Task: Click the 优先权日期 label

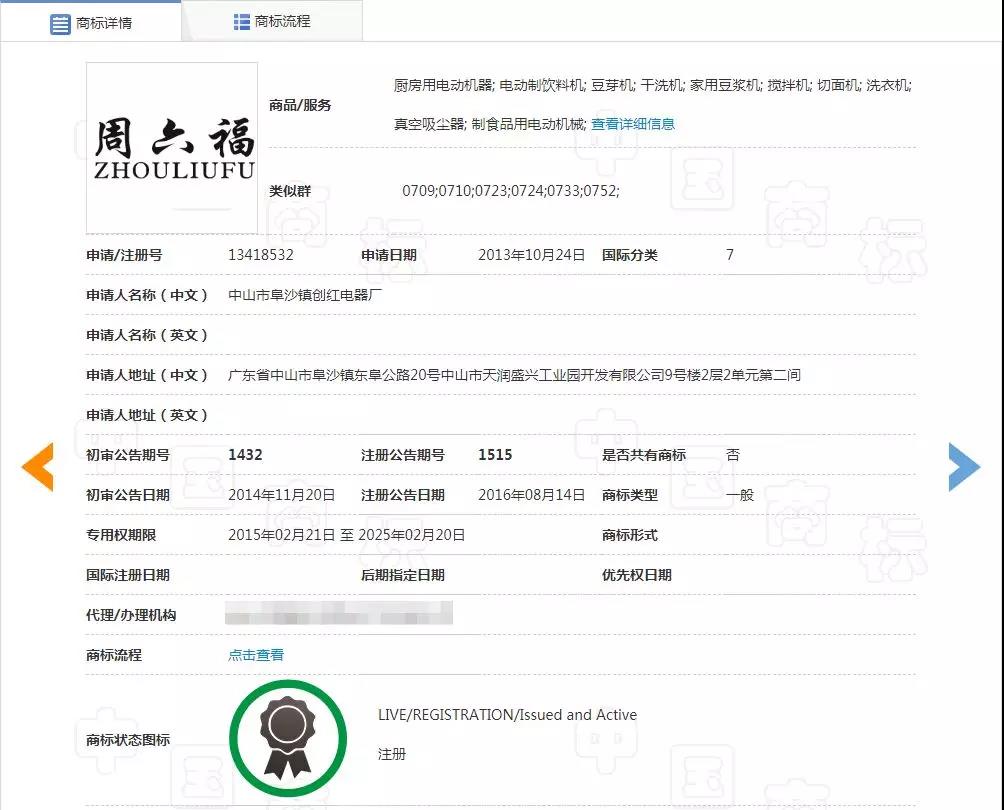Action: [636, 575]
